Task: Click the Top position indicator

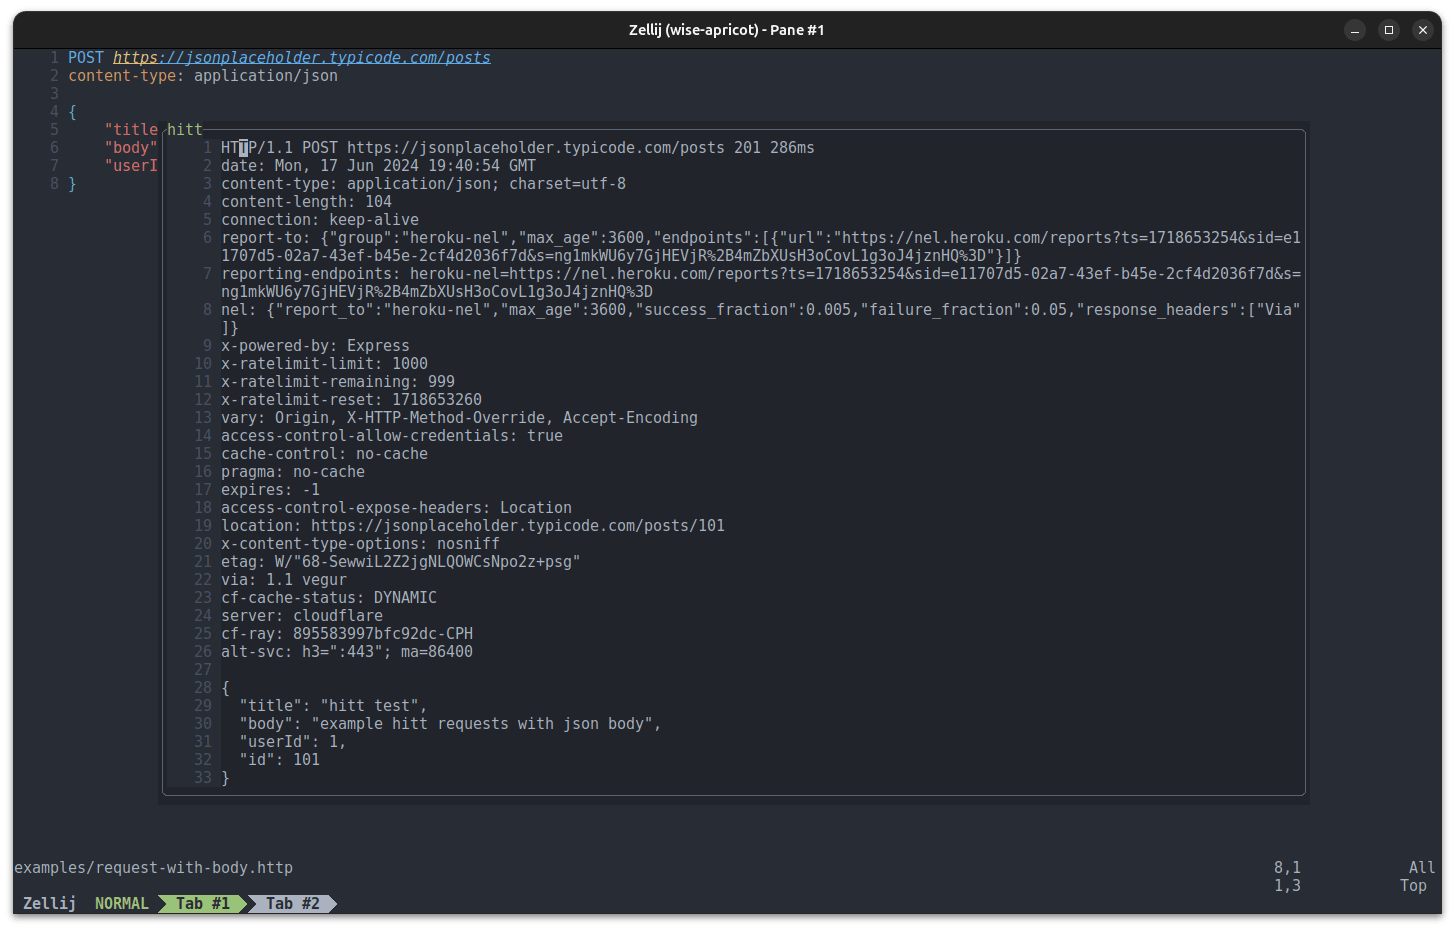Action: tap(1414, 886)
